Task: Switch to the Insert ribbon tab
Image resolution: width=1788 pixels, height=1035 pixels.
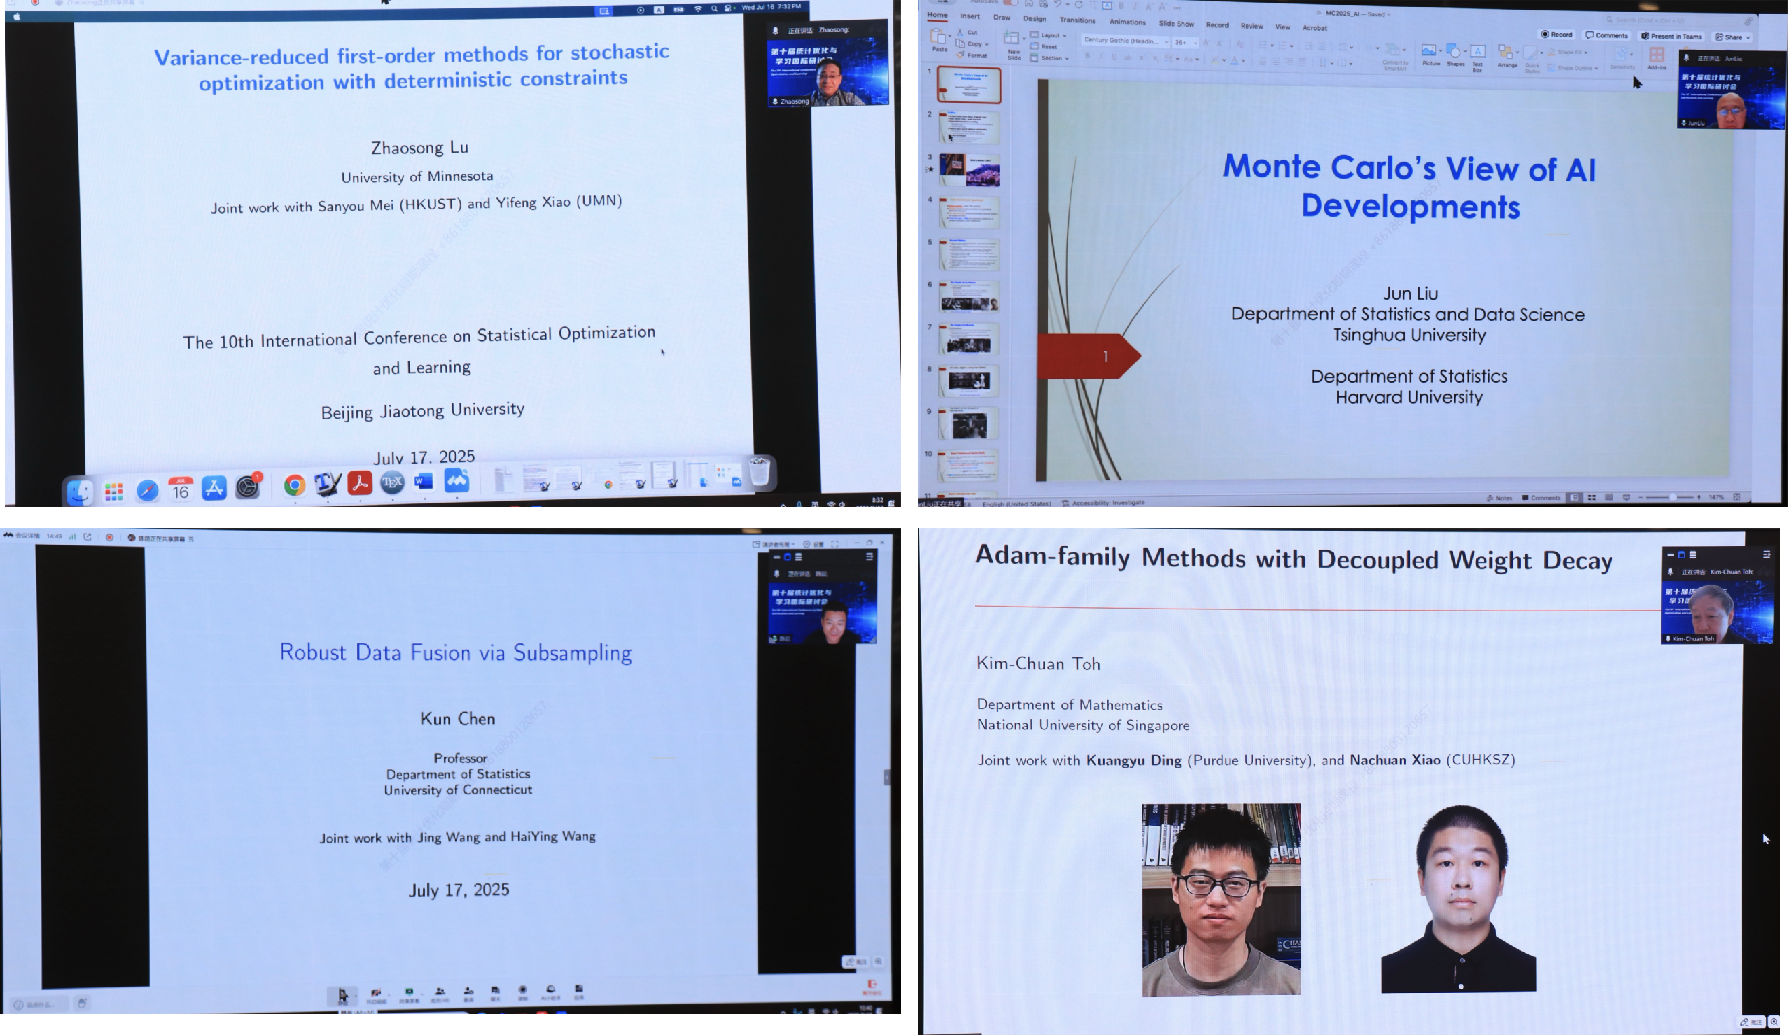Action: (x=970, y=17)
